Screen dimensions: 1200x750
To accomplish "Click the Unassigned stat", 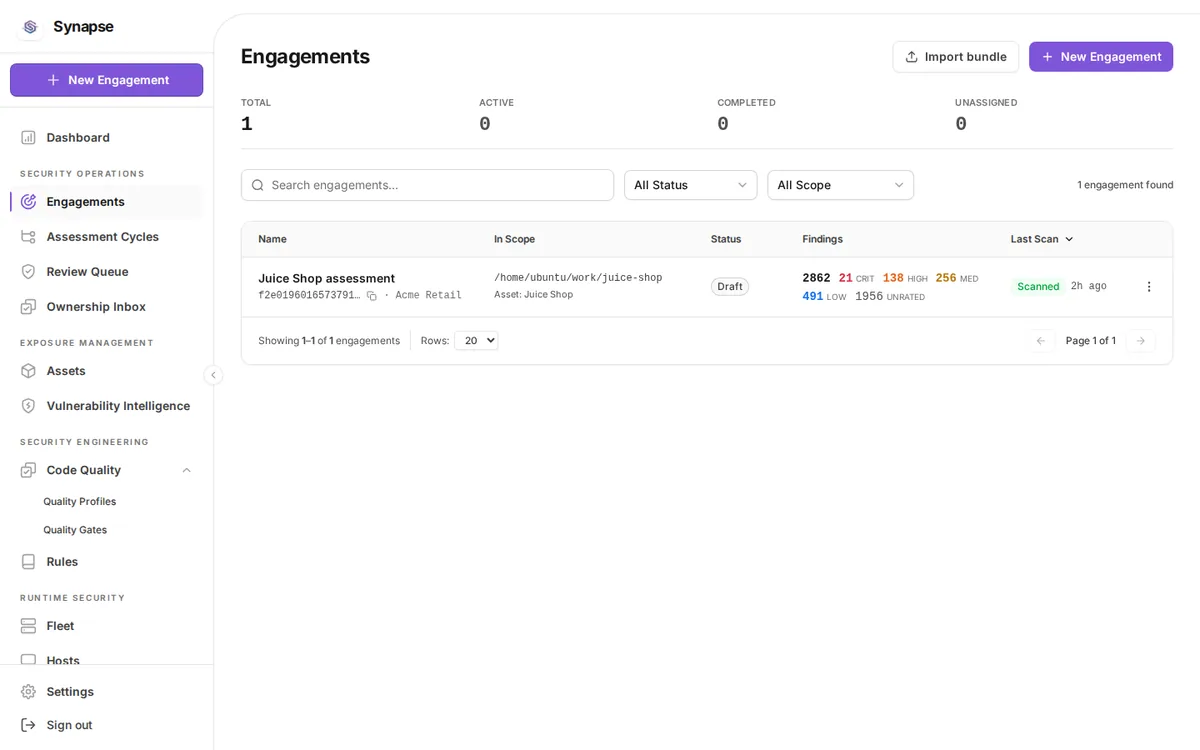I will point(986,115).
